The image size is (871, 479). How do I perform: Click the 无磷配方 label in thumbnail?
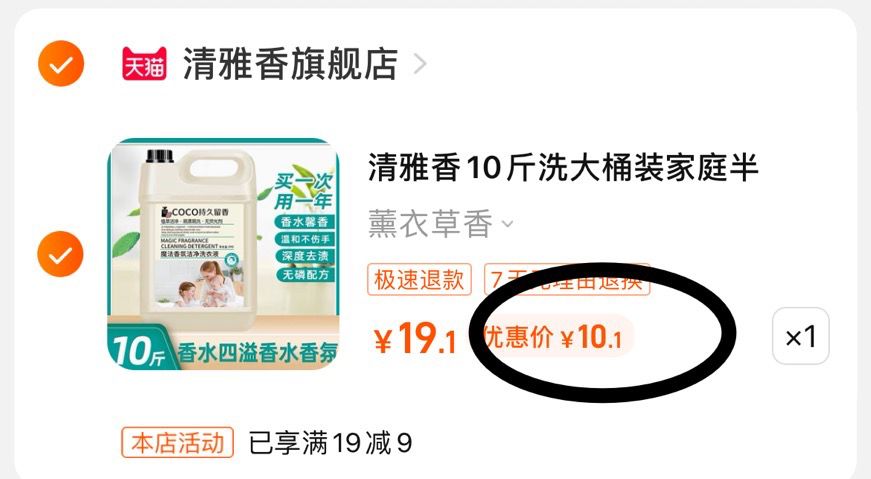point(304,274)
